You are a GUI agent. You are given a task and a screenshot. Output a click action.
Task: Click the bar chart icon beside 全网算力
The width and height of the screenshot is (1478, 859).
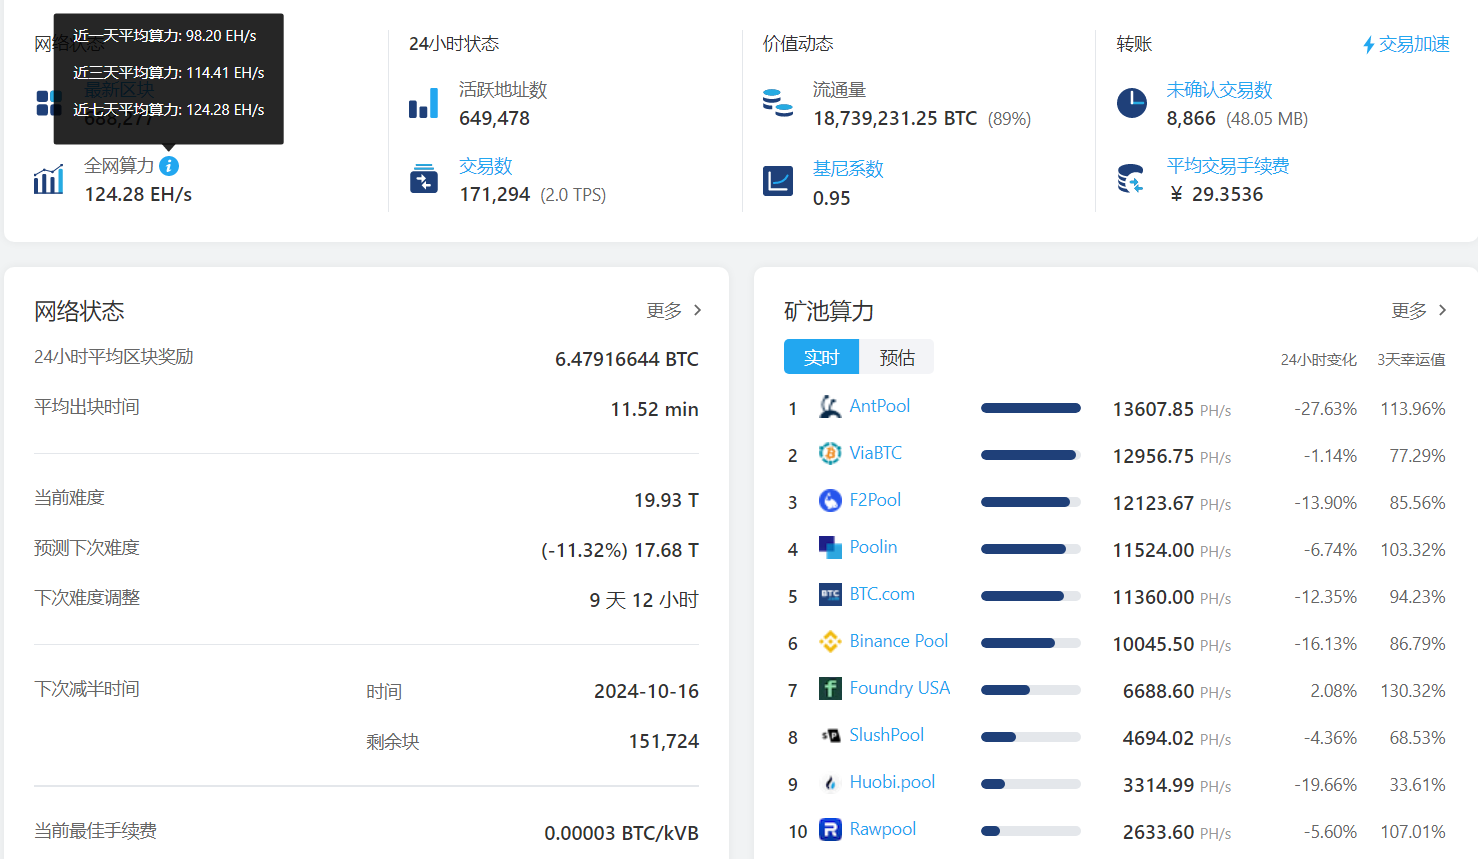48,180
